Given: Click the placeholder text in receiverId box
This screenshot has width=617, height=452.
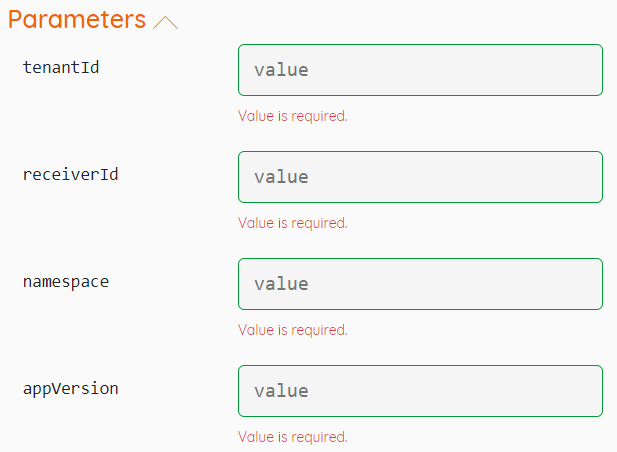Looking at the screenshot, I should pyautogui.click(x=281, y=177).
